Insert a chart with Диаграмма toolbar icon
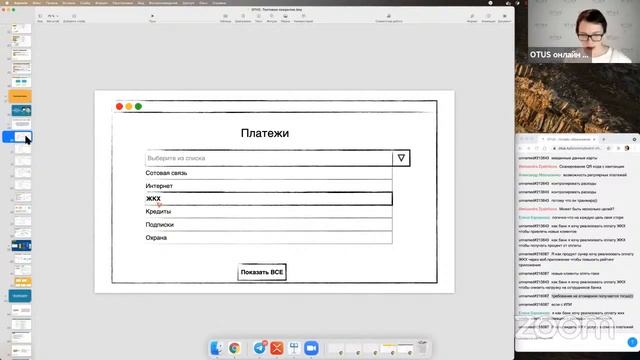 click(243, 18)
